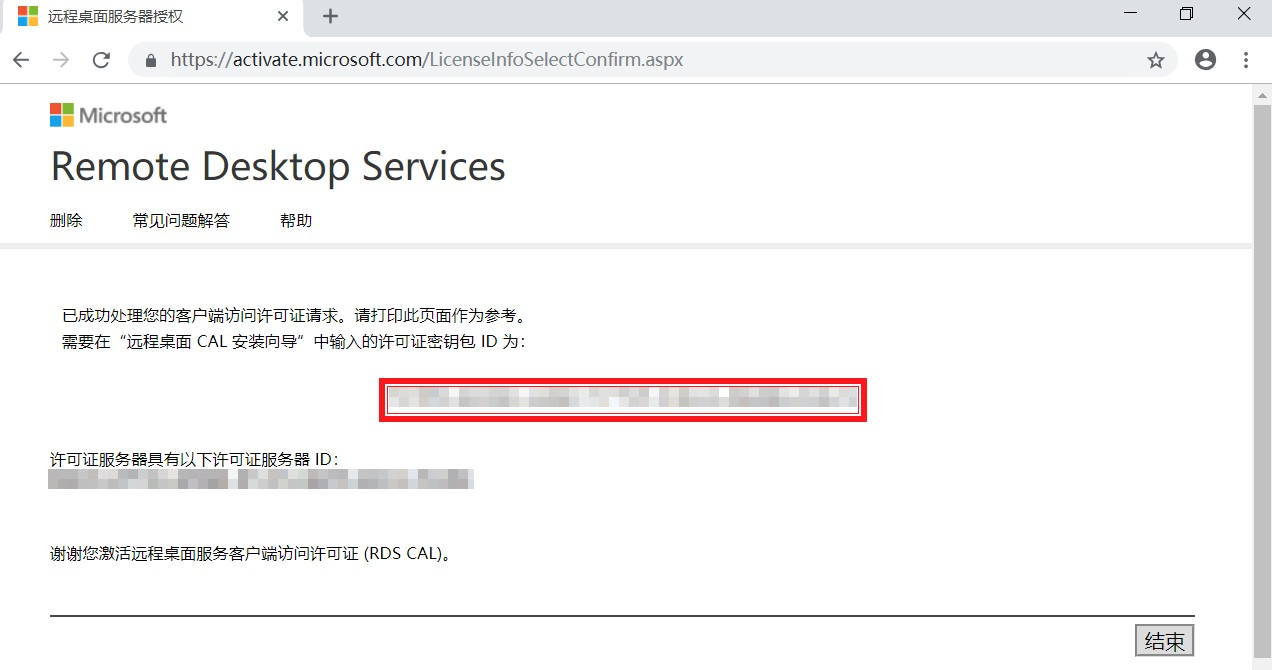
Task: Click the text 许可证服务器具有以下许可证服务器 ID
Action: pyautogui.click(x=194, y=460)
